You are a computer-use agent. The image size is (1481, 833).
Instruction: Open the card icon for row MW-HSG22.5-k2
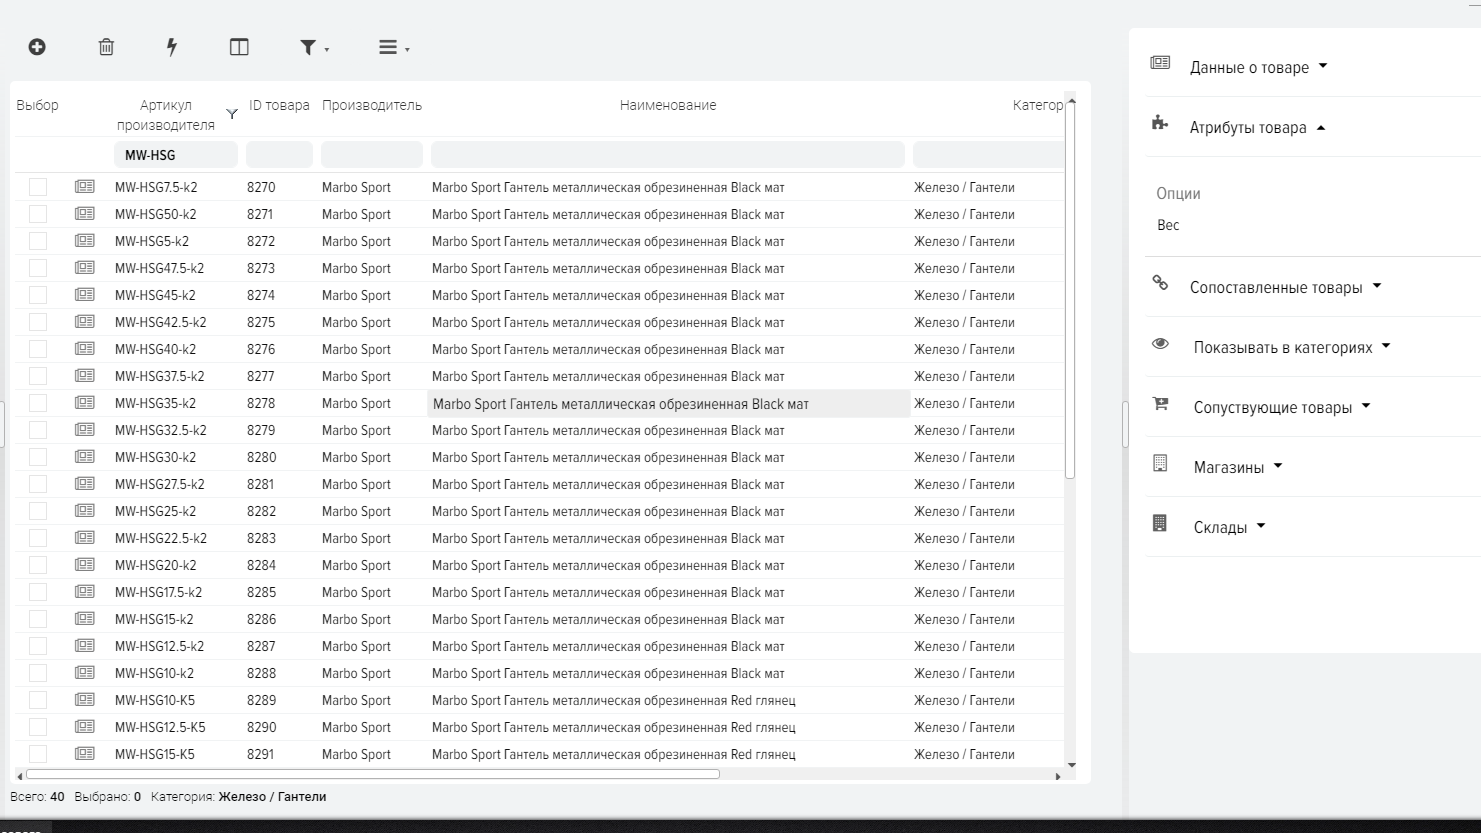click(x=85, y=538)
